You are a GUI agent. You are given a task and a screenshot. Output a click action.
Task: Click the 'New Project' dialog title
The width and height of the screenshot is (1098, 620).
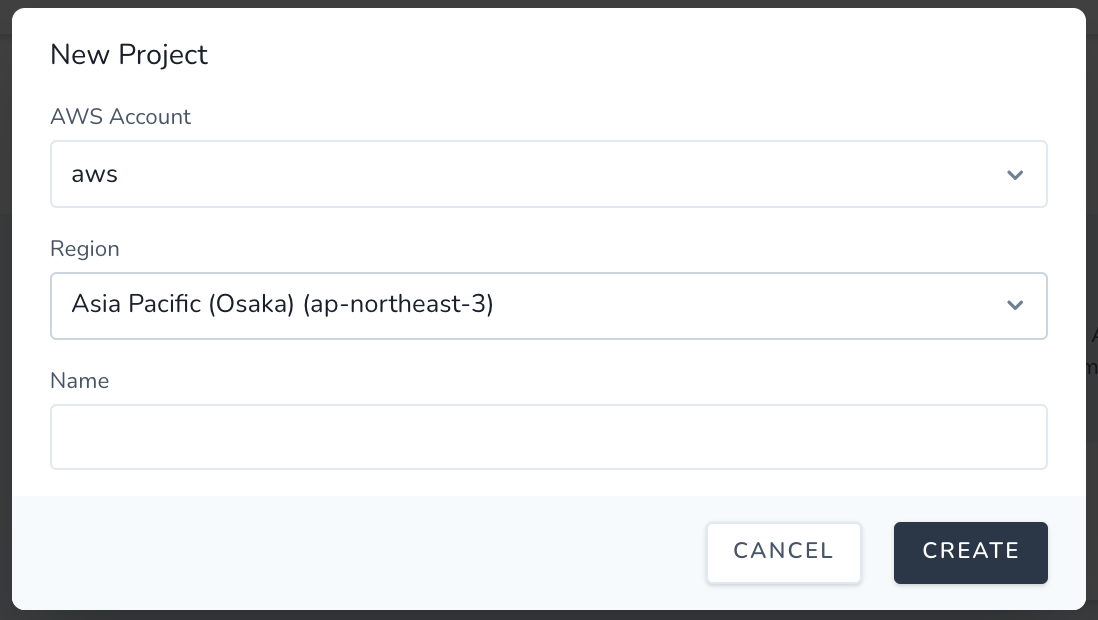tap(129, 55)
